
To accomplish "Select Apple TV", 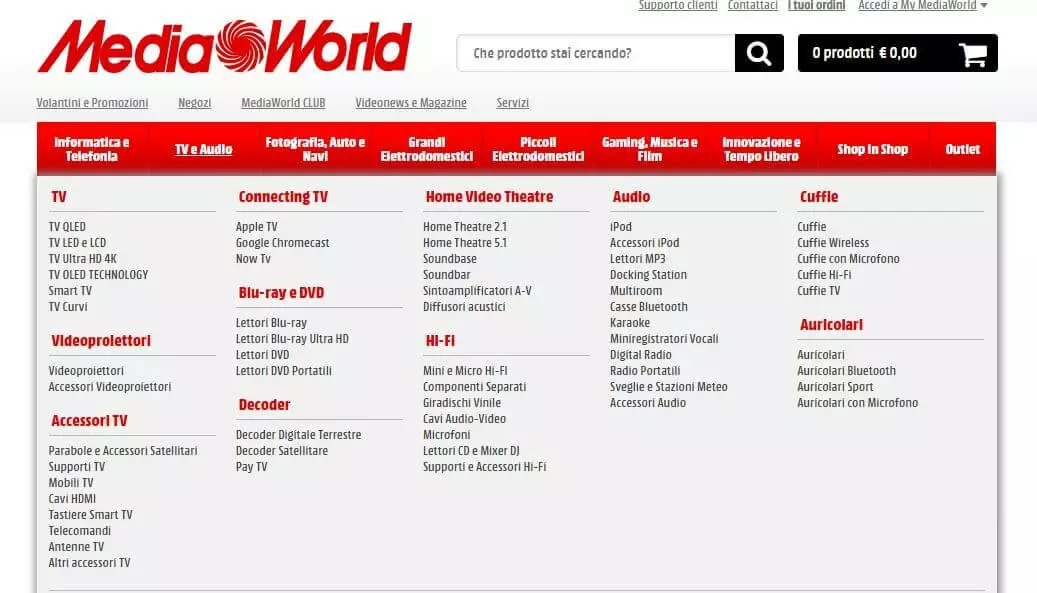I will pyautogui.click(x=257, y=227).
